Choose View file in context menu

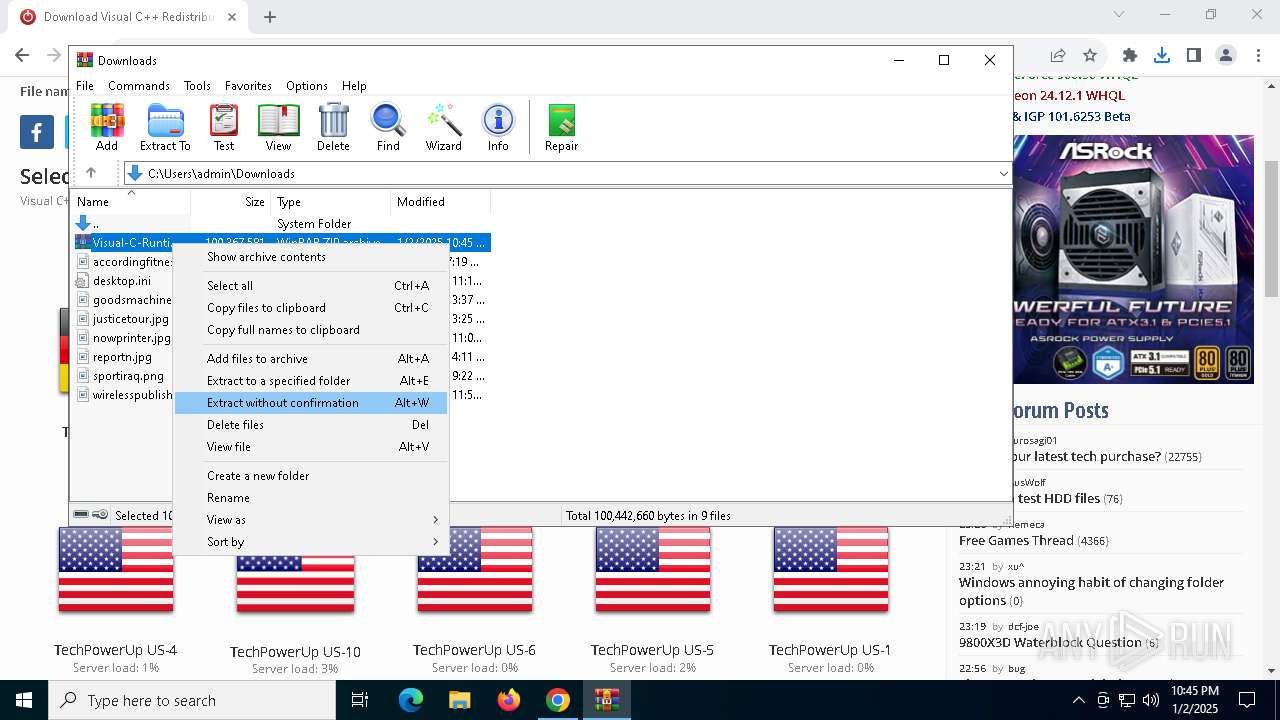[311, 446]
